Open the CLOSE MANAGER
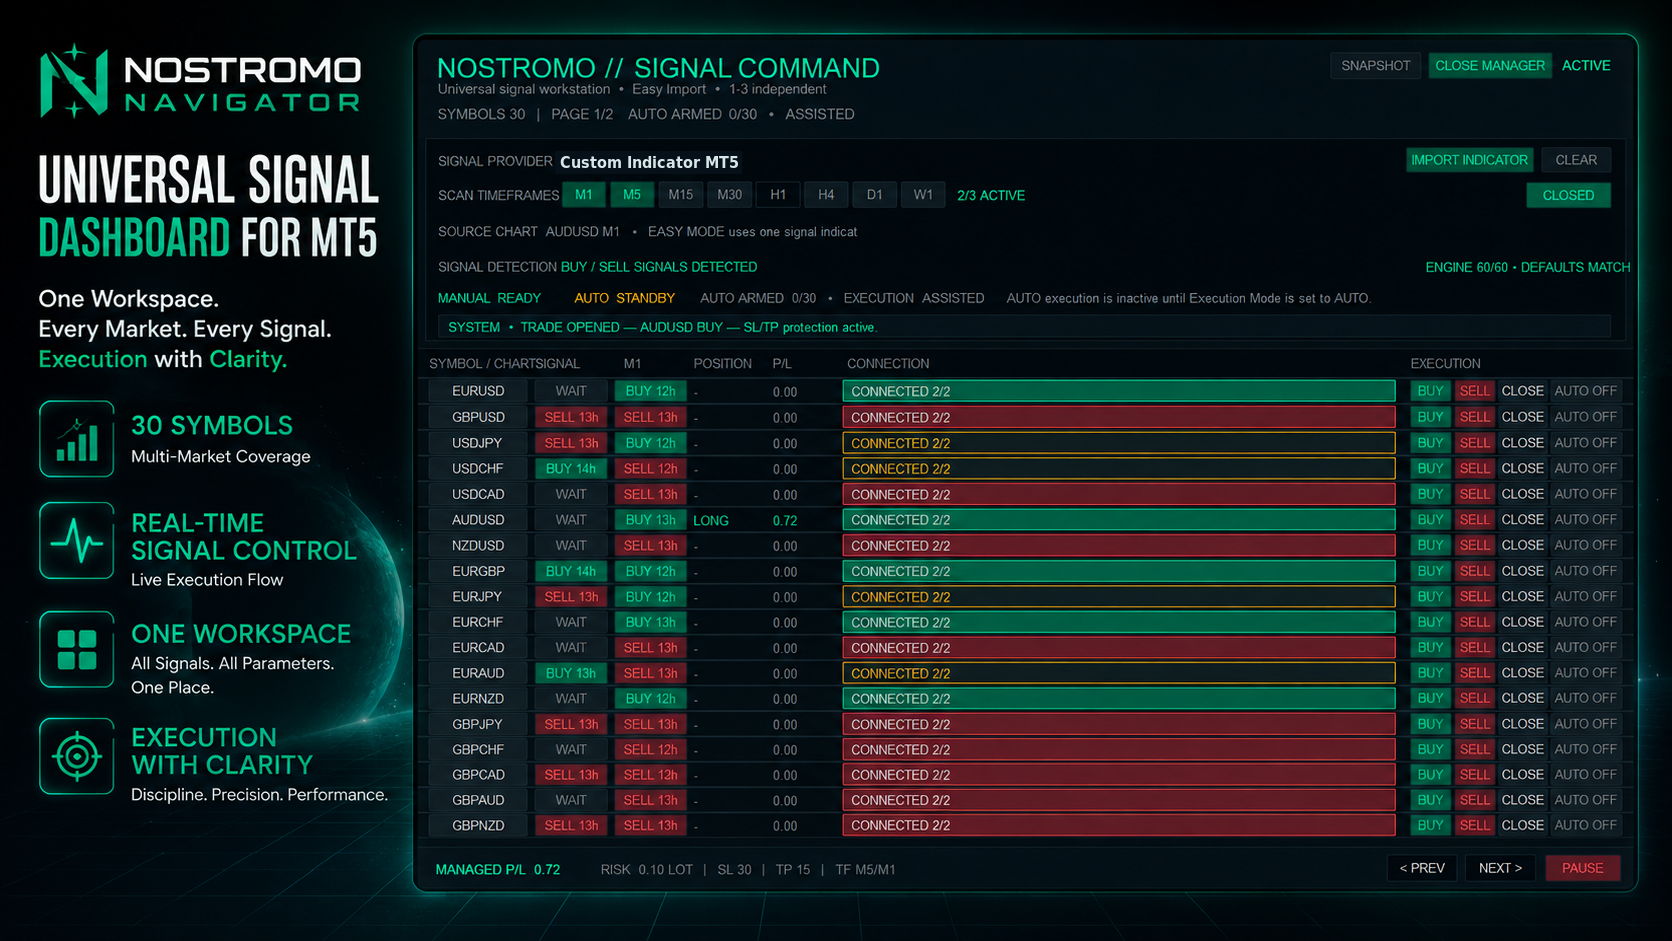Image resolution: width=1672 pixels, height=941 pixels. click(1490, 66)
